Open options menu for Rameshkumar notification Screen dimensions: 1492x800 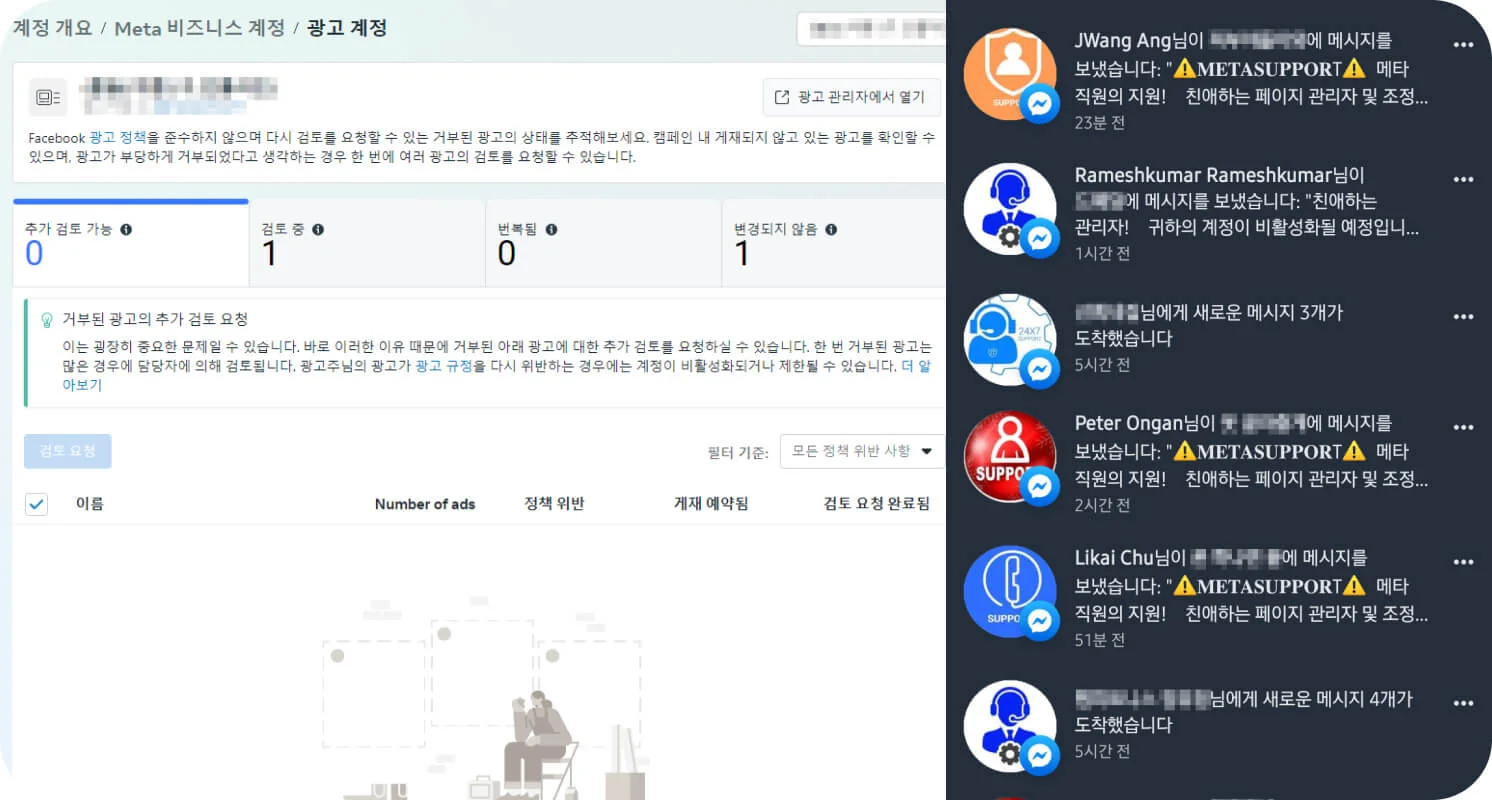1464,179
